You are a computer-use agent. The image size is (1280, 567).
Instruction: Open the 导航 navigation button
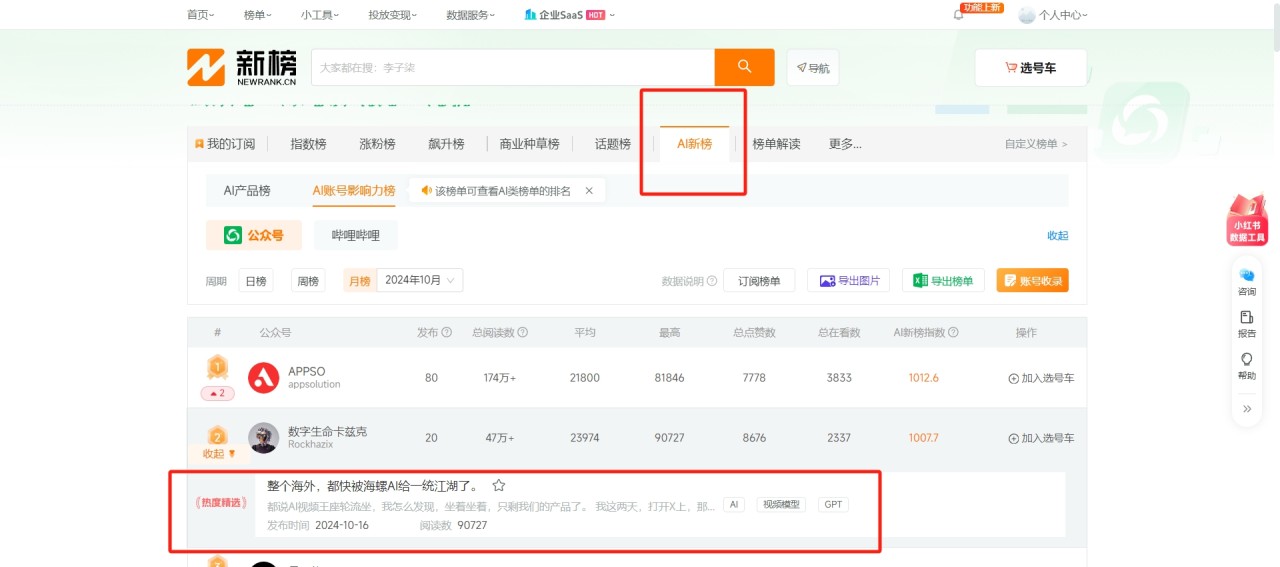click(813, 68)
